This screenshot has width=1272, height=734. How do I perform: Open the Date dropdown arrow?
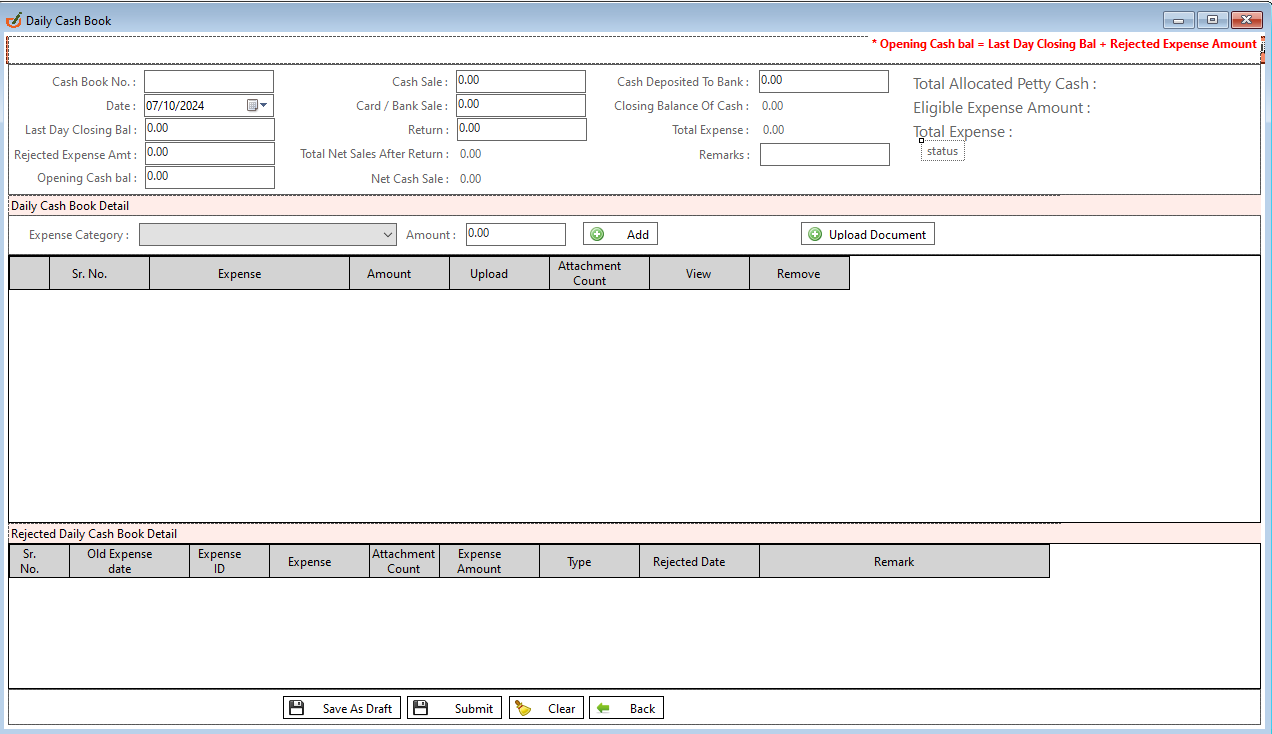coord(264,105)
